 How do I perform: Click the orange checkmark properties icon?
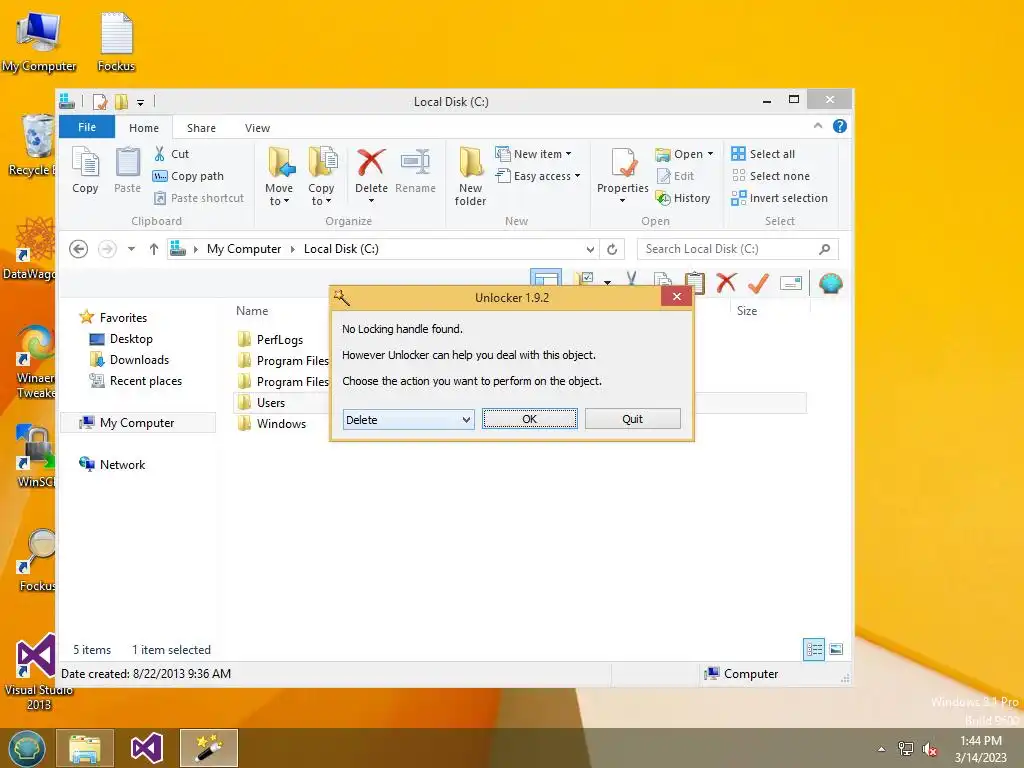tap(758, 283)
